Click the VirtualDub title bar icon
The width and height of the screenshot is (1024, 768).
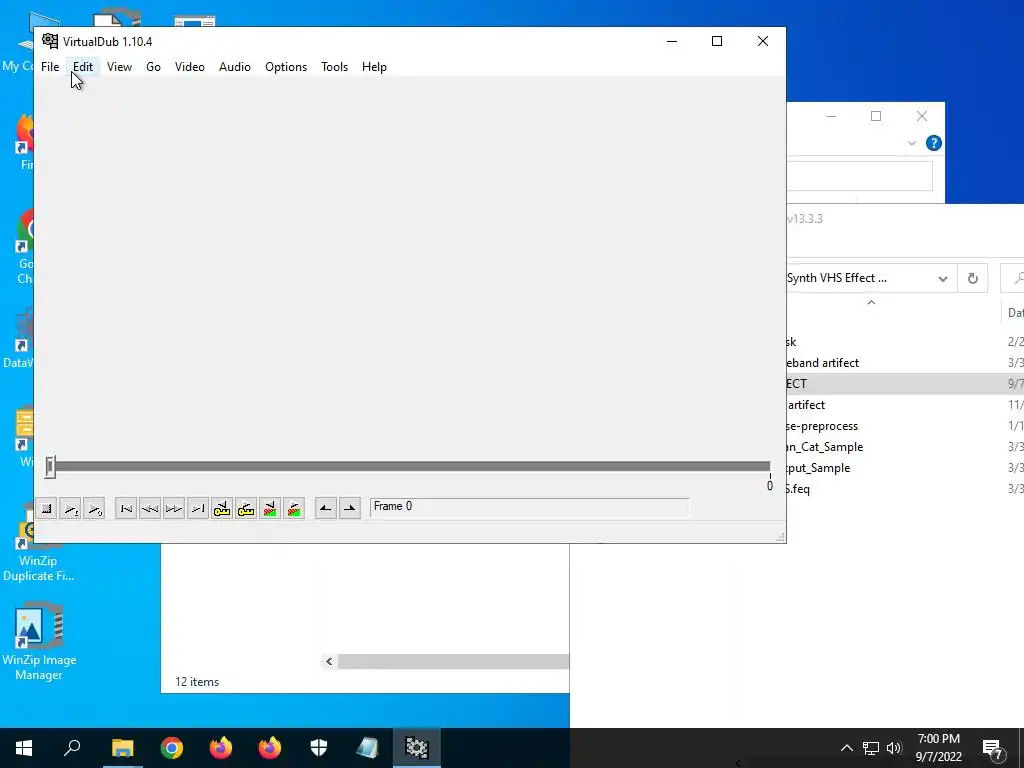pyautogui.click(x=50, y=41)
